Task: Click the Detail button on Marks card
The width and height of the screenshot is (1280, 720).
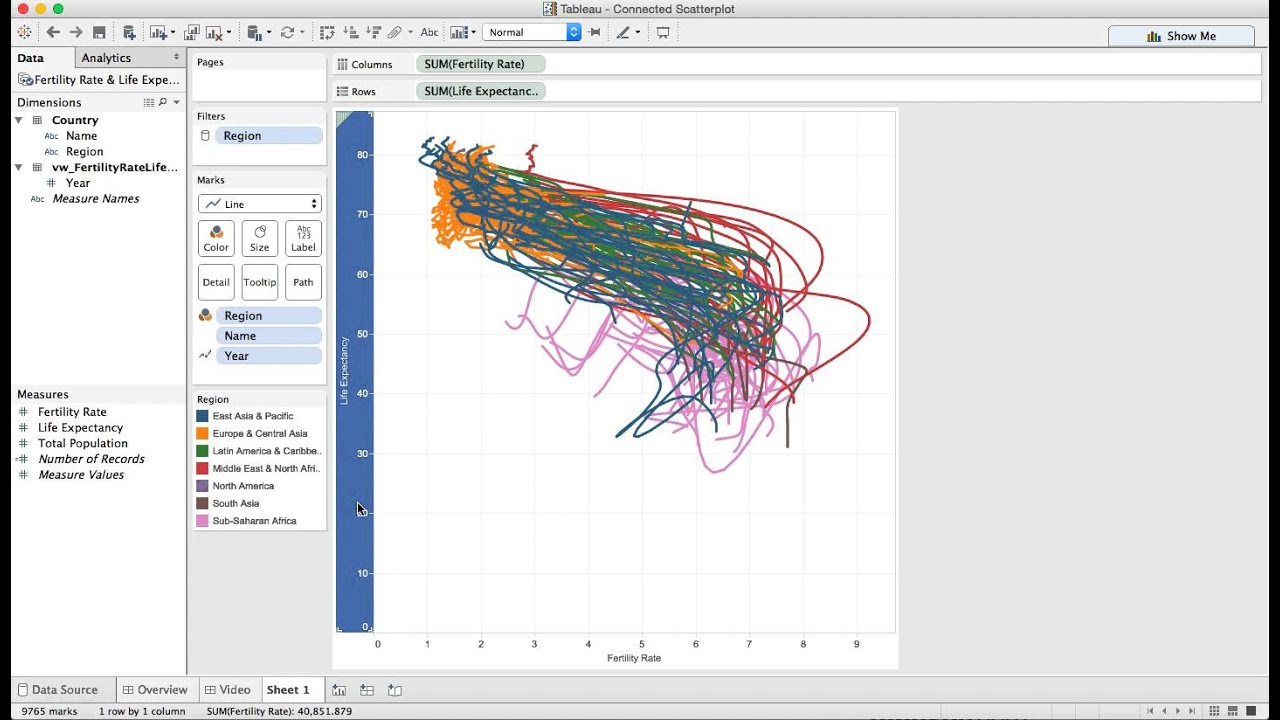Action: point(216,282)
